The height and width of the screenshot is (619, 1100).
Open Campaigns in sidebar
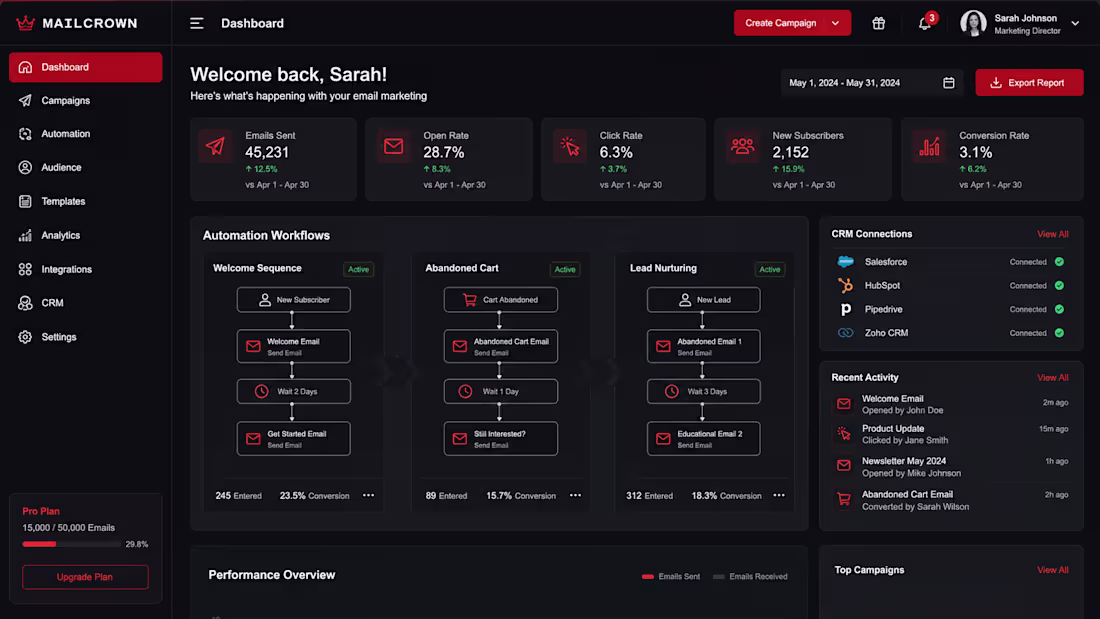[x=86, y=100]
